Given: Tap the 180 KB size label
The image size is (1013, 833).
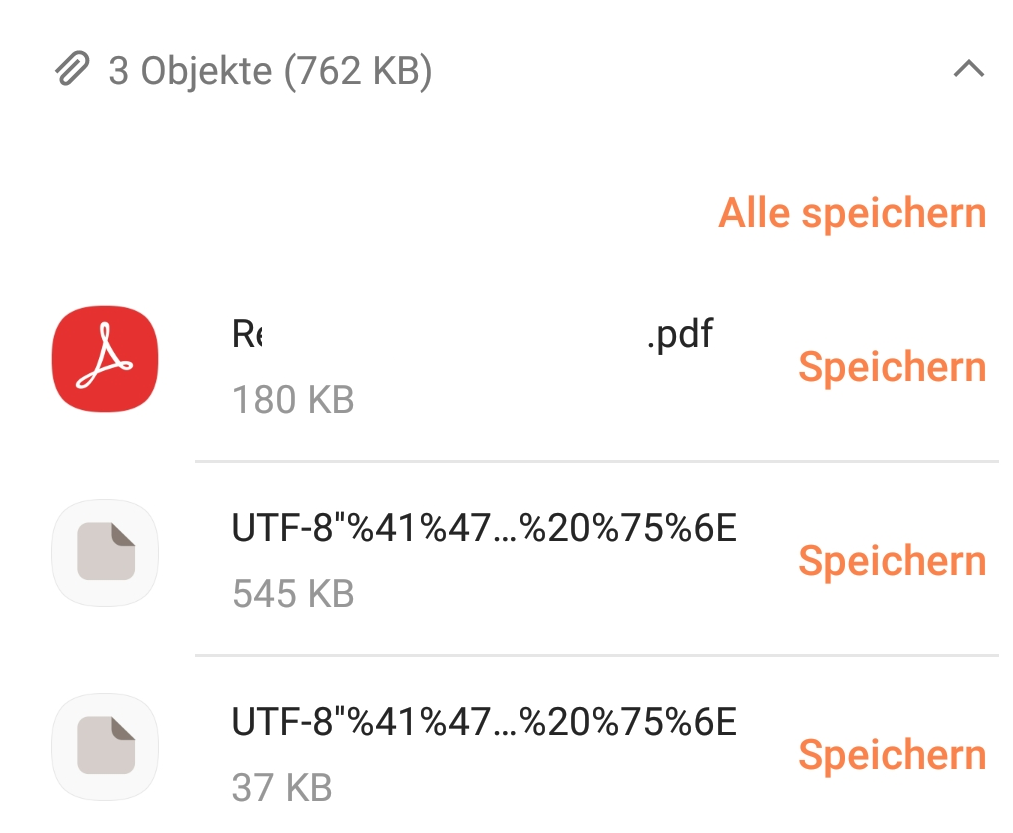Looking at the screenshot, I should coord(293,400).
